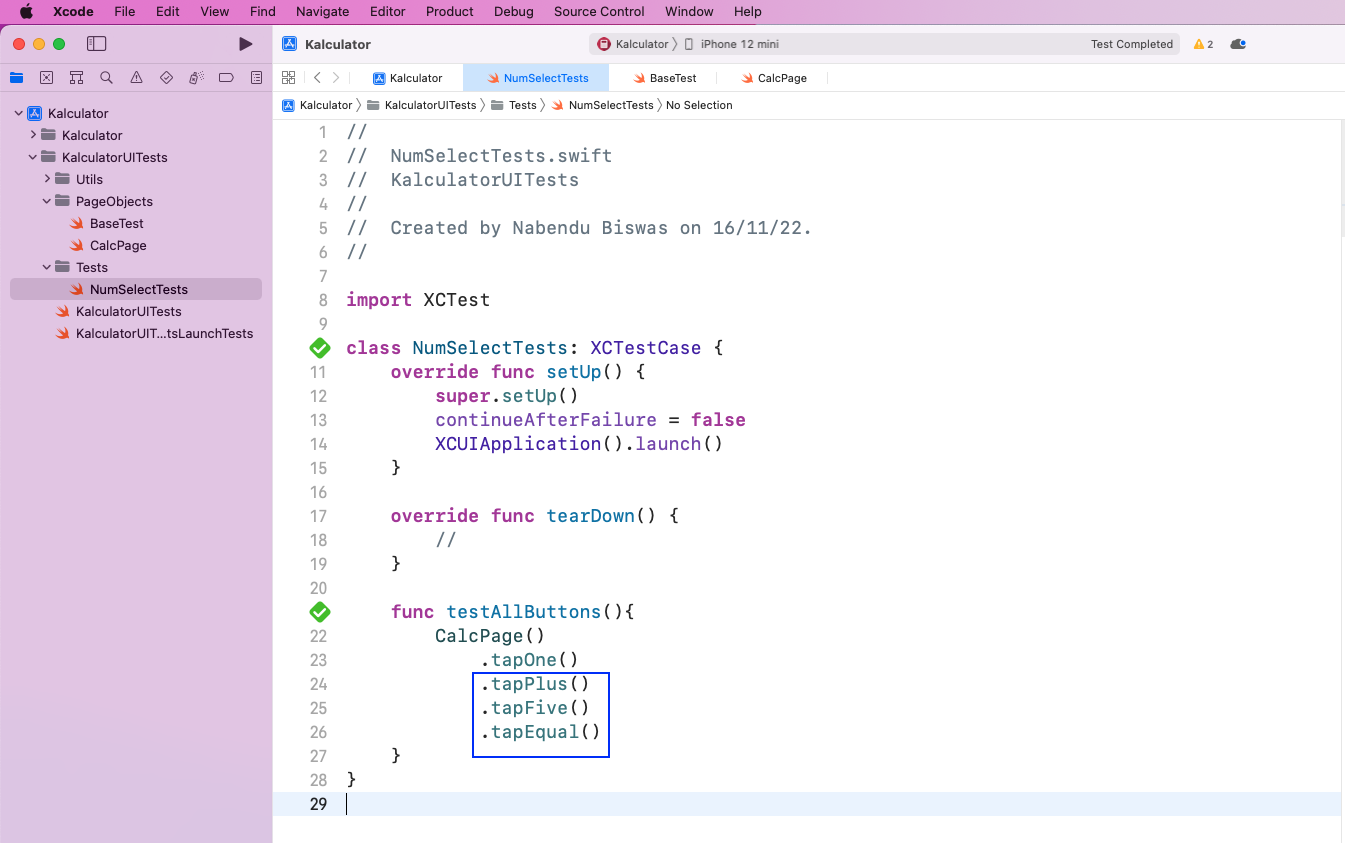Open the Report navigator

click(x=256, y=78)
